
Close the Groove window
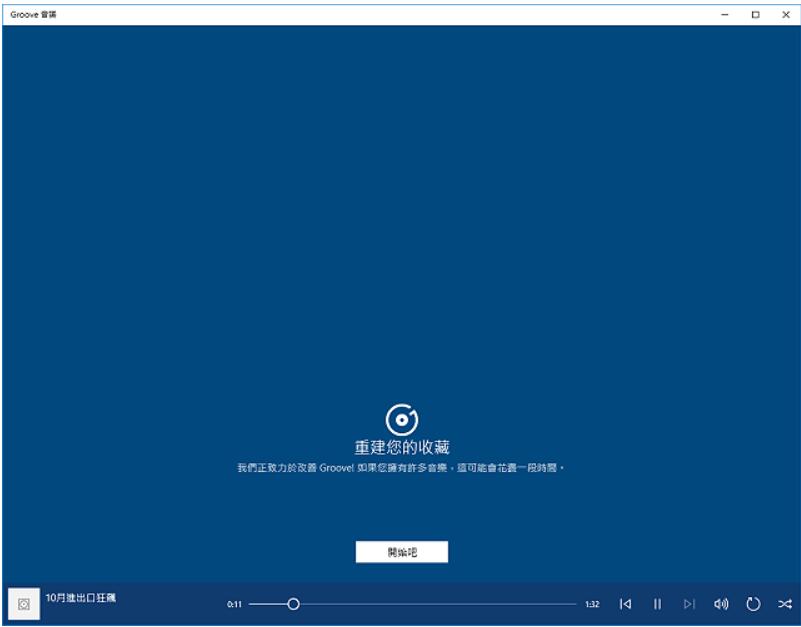(786, 15)
